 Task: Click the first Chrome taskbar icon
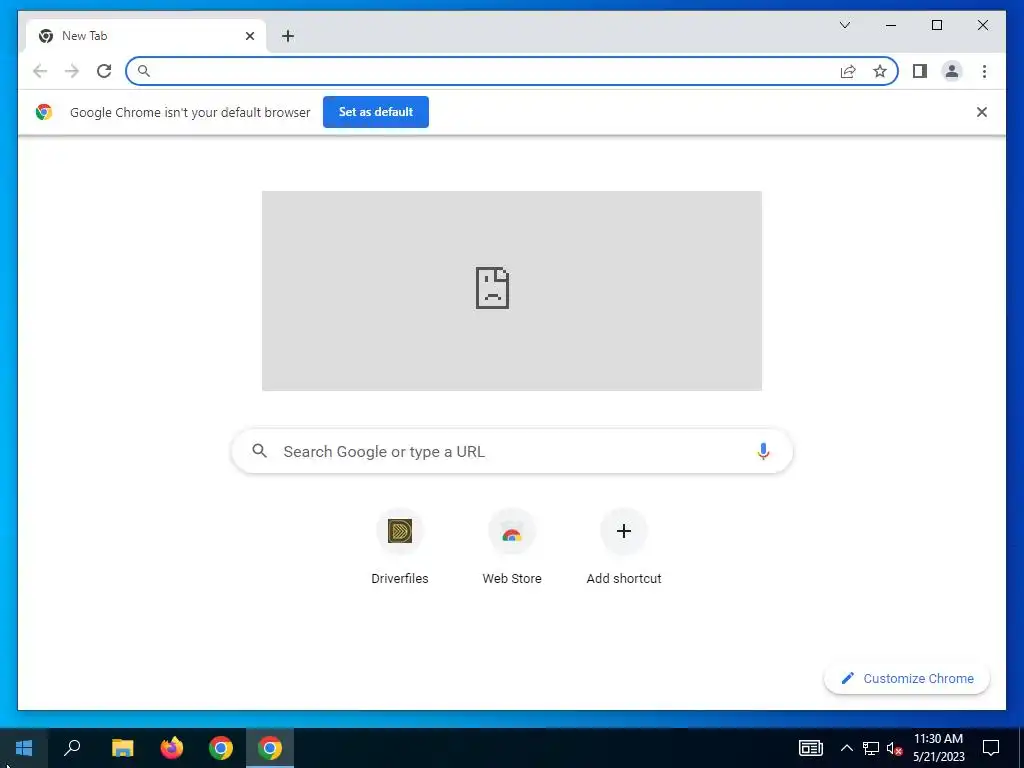click(221, 748)
